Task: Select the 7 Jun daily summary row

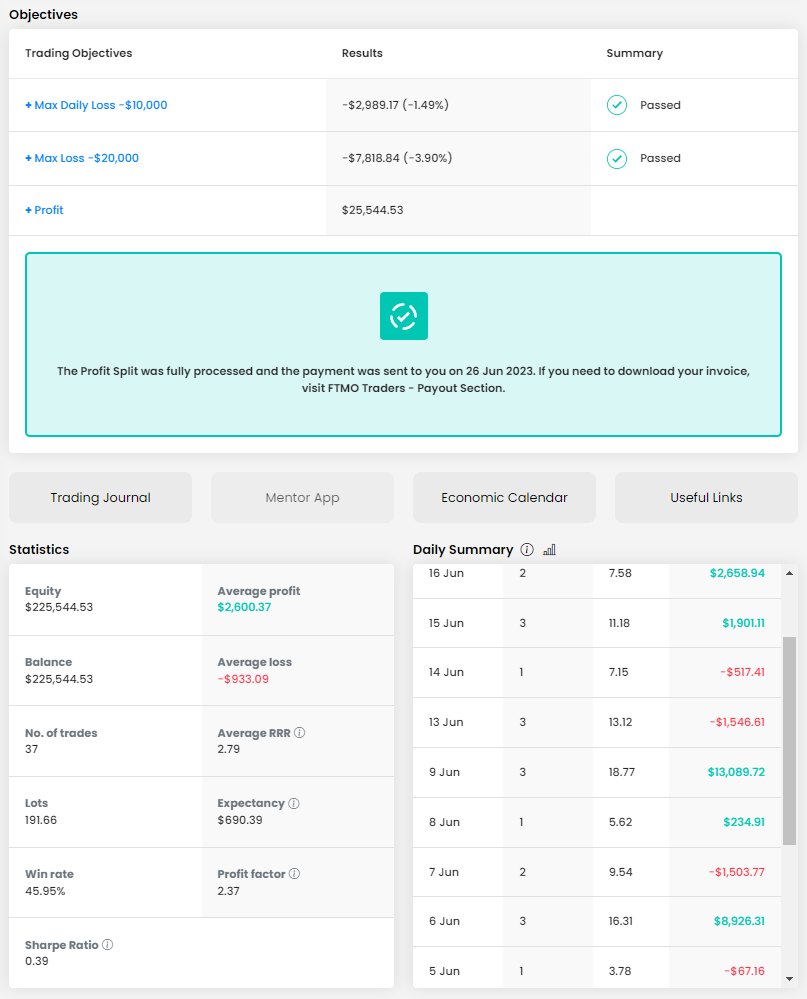Action: pyautogui.click(x=597, y=872)
